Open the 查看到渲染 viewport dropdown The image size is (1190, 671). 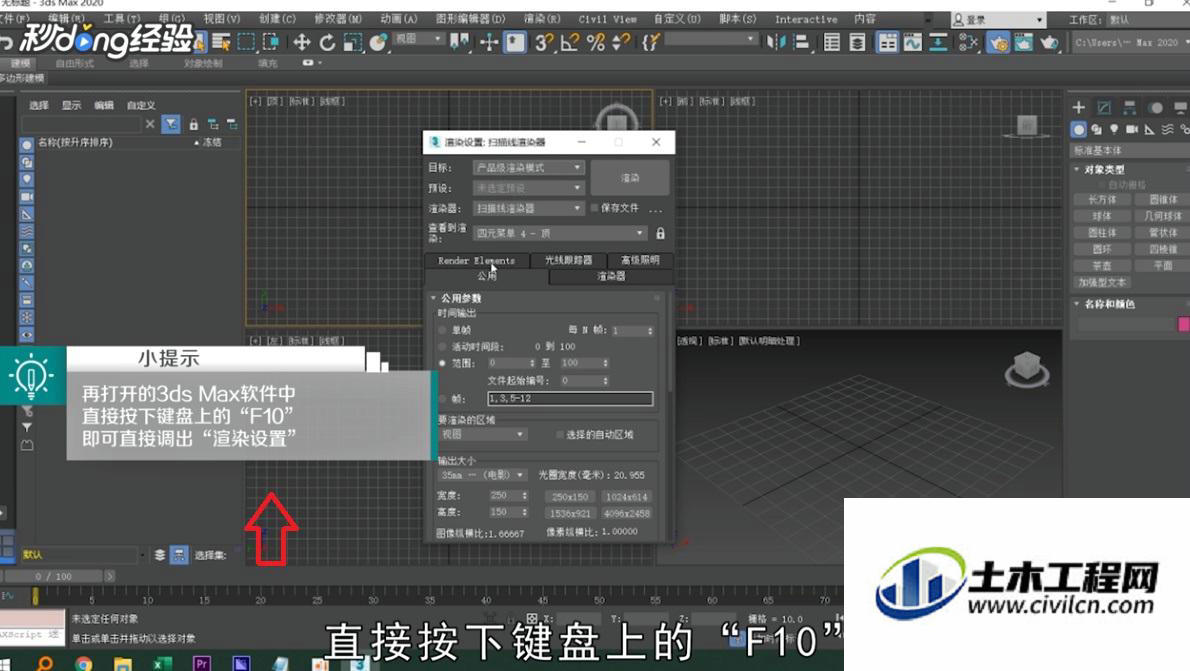(560, 234)
